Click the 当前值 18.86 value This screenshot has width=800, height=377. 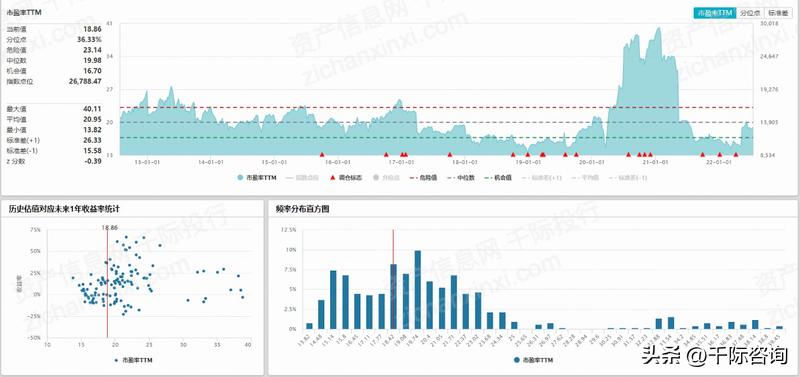pyautogui.click(x=92, y=30)
